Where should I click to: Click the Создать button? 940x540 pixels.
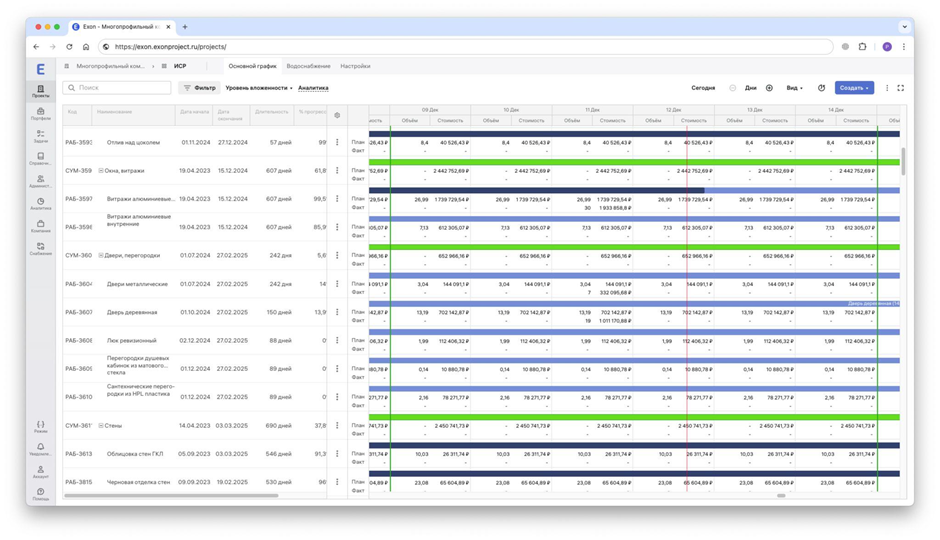point(854,88)
